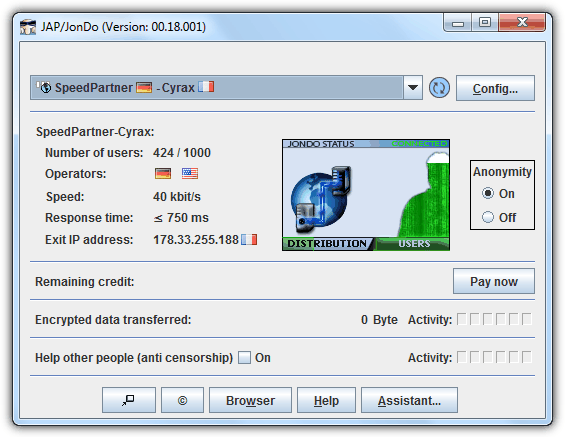Launch the Browser button
This screenshot has width=565, height=437.
[x=250, y=400]
